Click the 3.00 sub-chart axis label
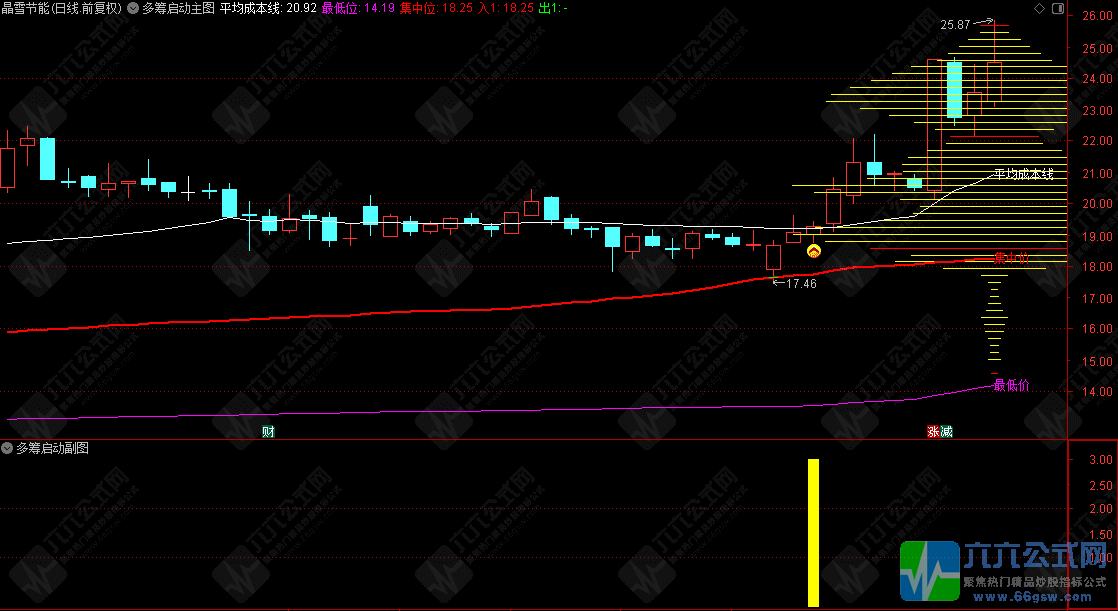Image resolution: width=1118 pixels, height=611 pixels. (x=1102, y=459)
